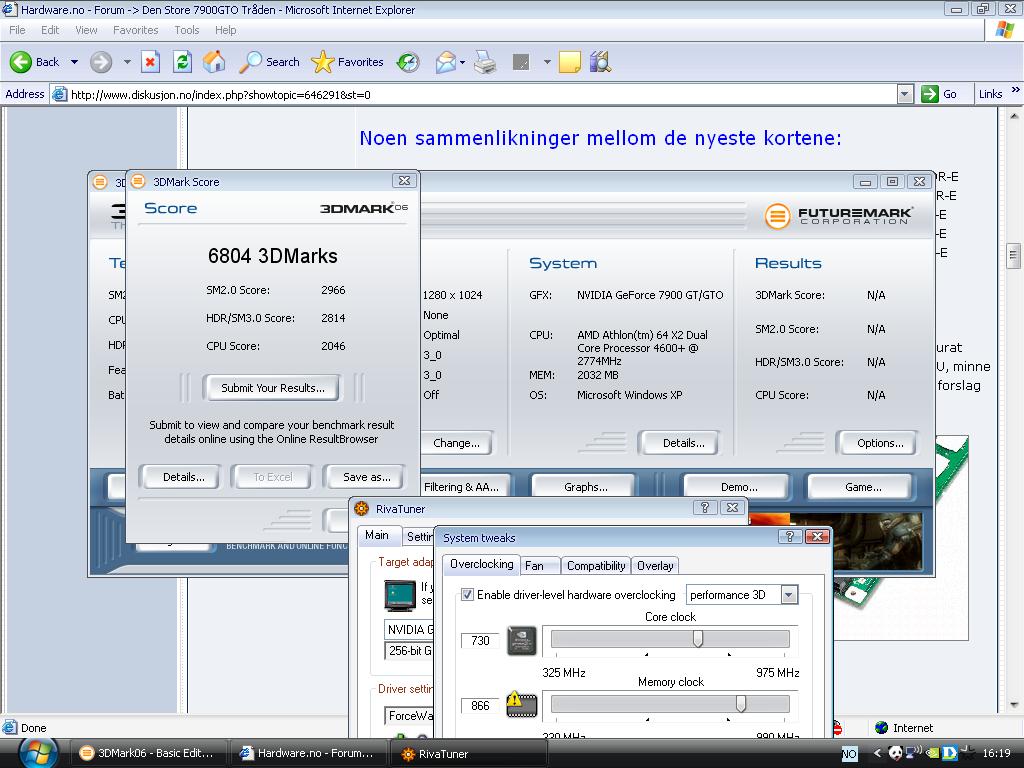Click Submit Your Results button
1024x768 pixels.
272,388
